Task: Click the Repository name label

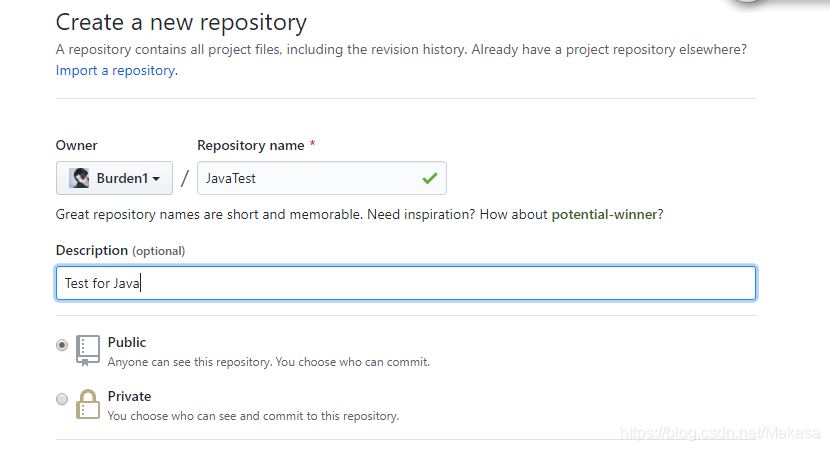Action: [251, 145]
